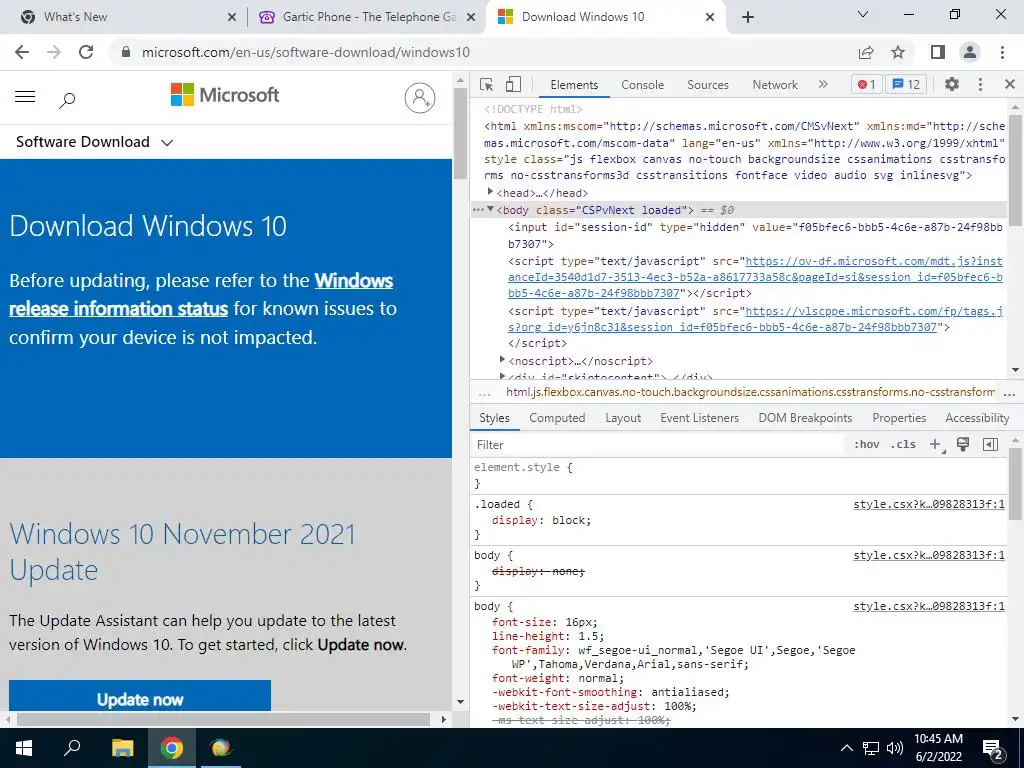Close the Gartic Phone tab

(471, 17)
